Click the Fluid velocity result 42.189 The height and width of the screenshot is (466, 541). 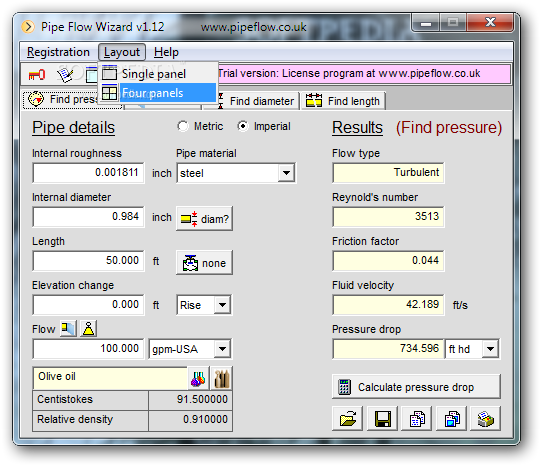[388, 305]
